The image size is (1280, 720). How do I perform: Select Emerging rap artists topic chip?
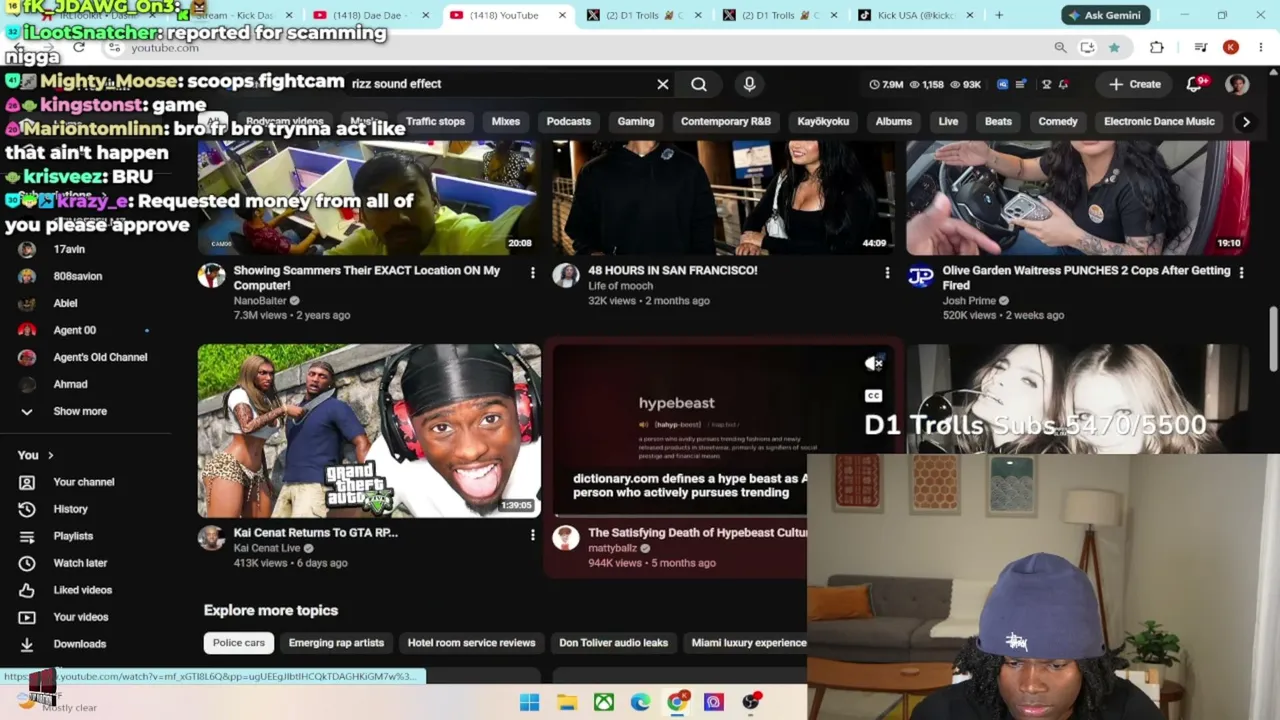[x=336, y=643]
